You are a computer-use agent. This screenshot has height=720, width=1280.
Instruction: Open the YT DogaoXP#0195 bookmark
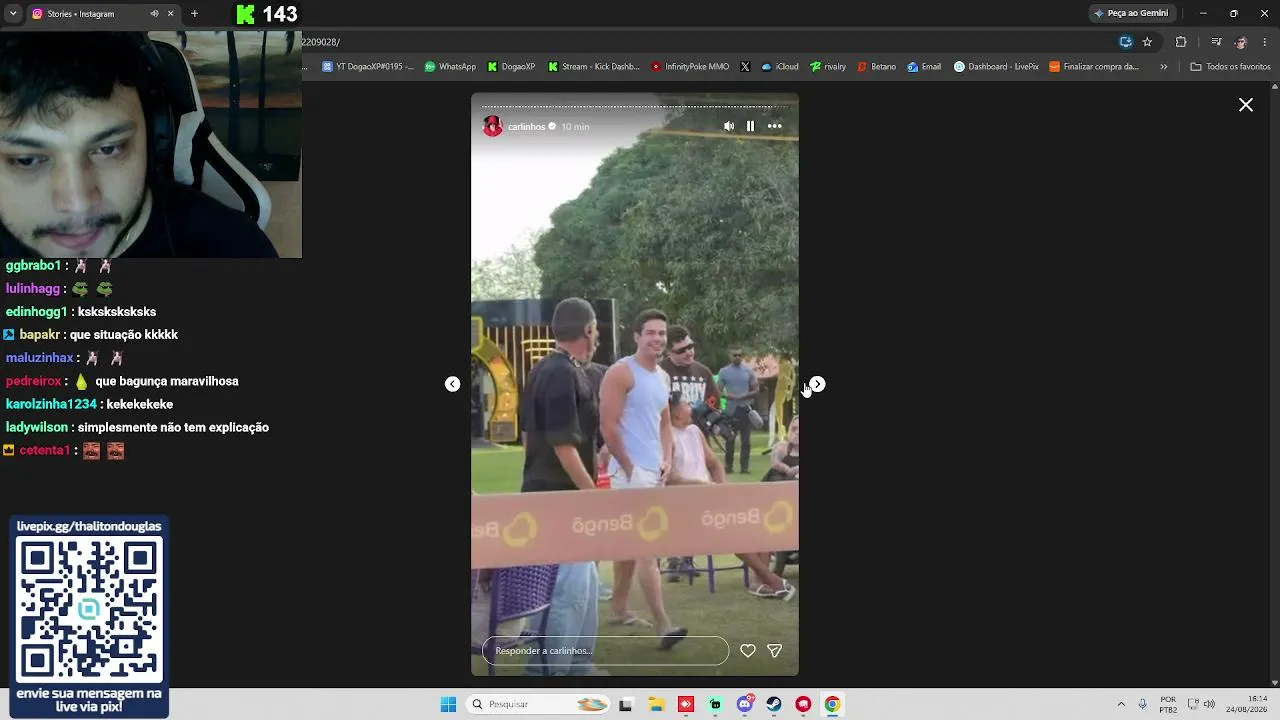click(367, 67)
